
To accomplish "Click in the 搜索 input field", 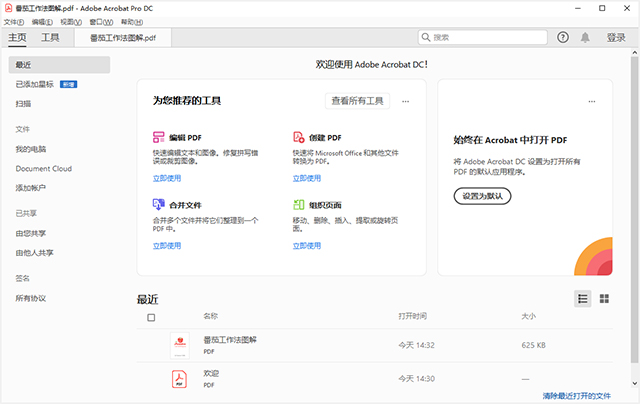I will [483, 37].
